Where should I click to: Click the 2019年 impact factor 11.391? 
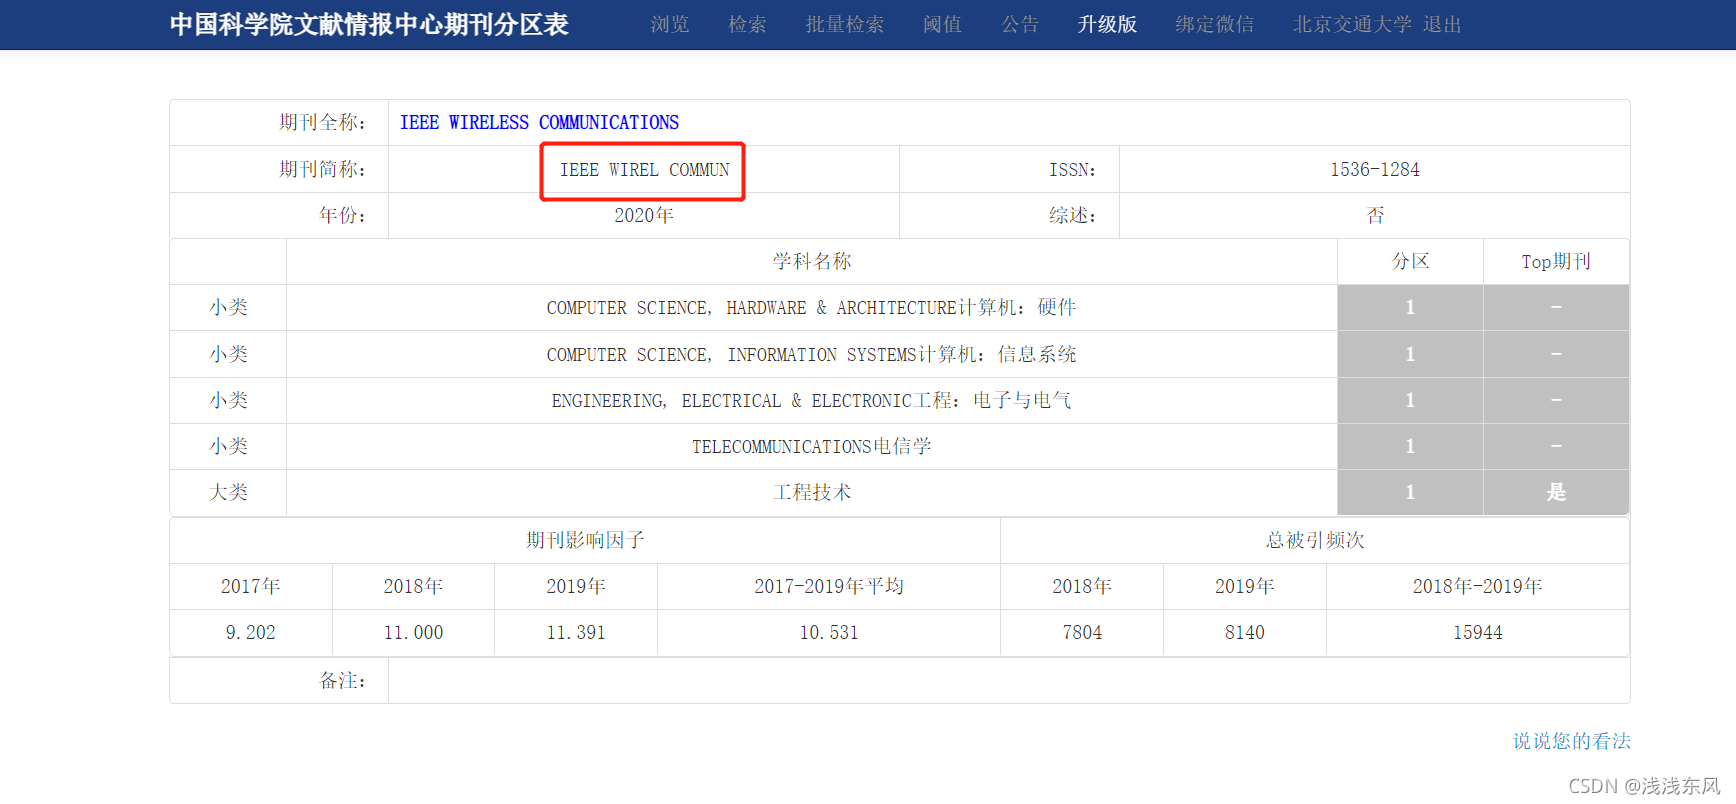click(576, 632)
